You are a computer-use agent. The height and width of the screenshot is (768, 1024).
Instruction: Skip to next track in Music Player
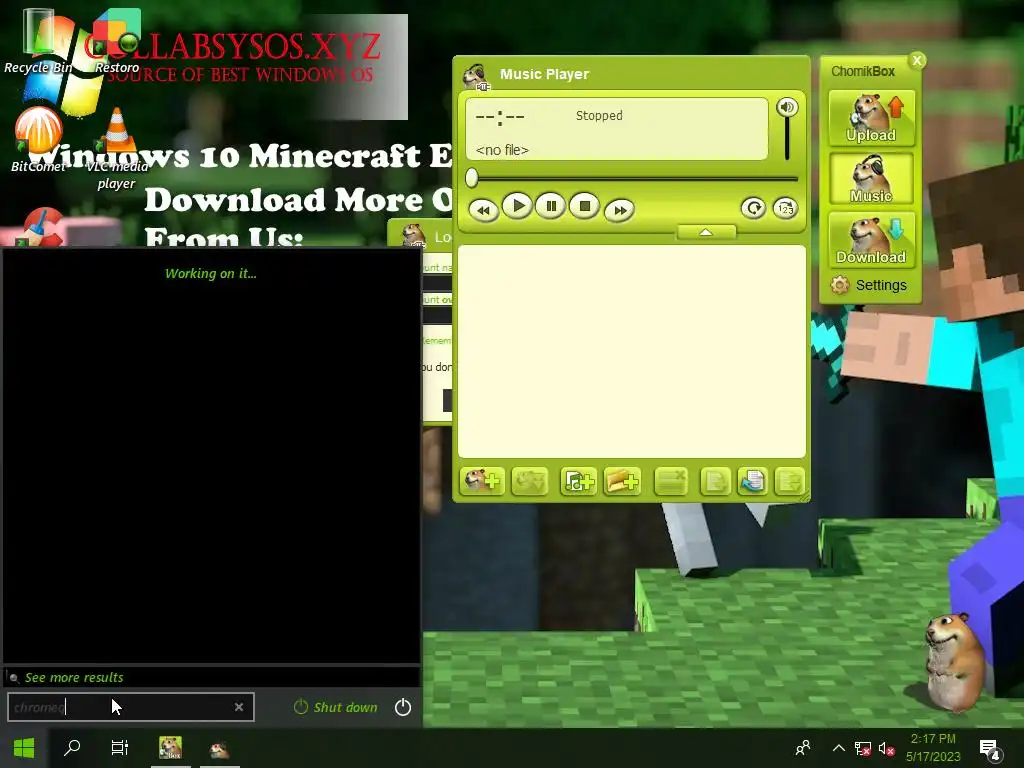[x=619, y=210]
